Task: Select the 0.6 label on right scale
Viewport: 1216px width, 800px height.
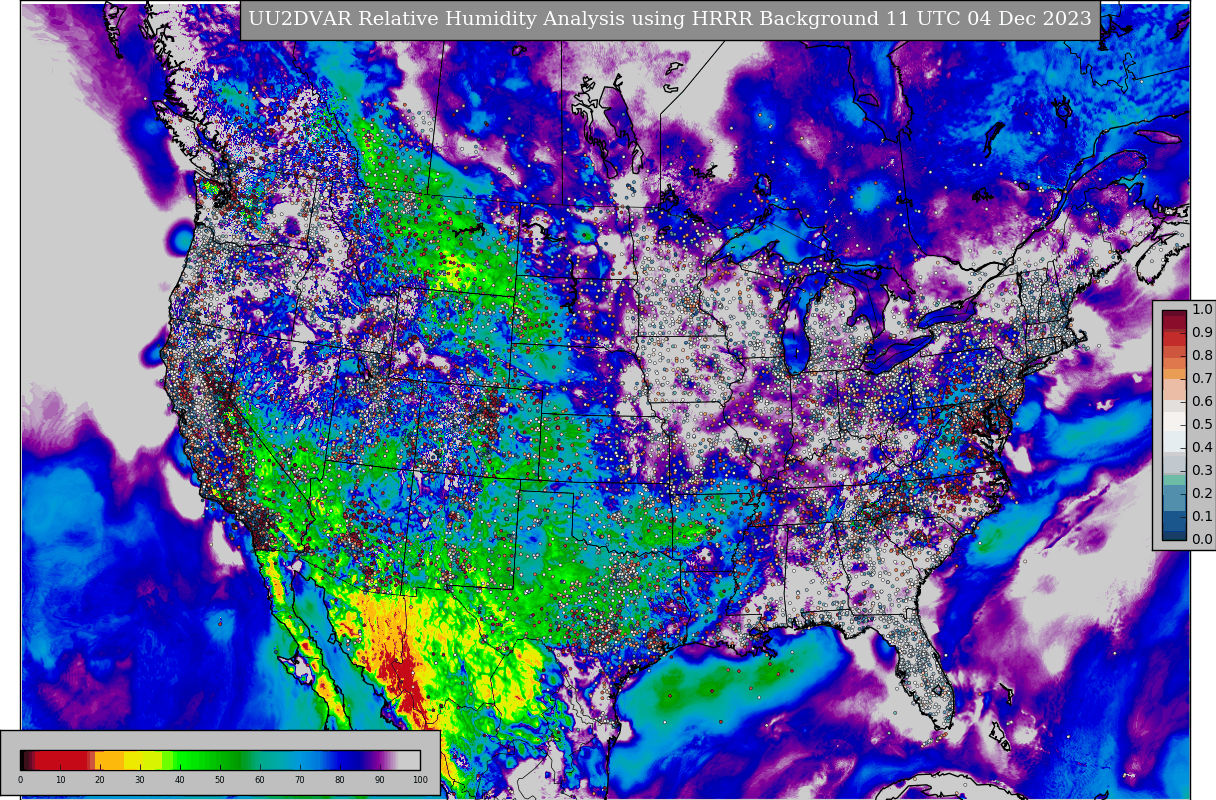Action: tap(1202, 402)
